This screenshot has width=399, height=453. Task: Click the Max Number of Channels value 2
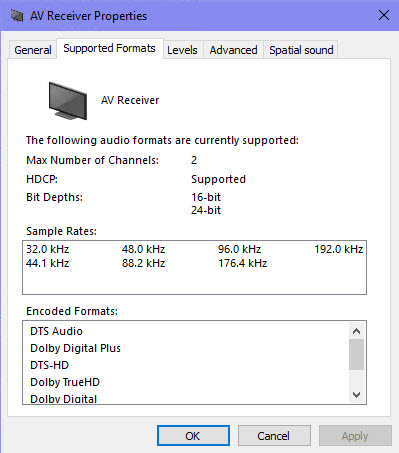click(x=194, y=160)
